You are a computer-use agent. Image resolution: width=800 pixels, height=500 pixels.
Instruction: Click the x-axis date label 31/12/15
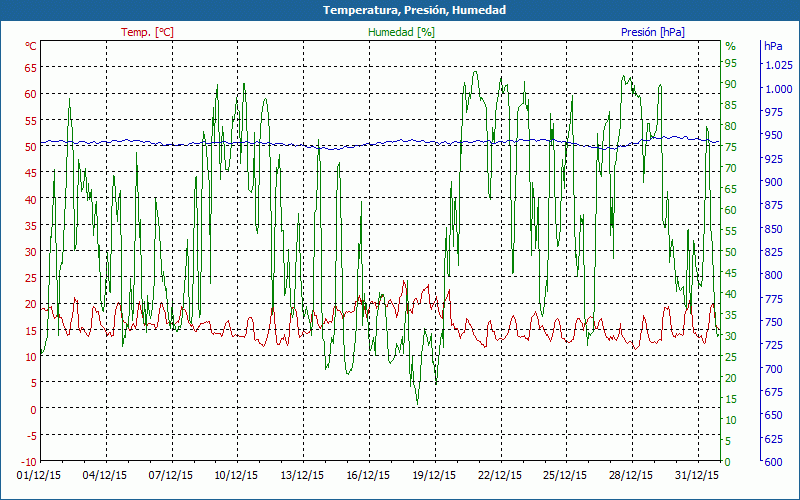click(x=697, y=475)
